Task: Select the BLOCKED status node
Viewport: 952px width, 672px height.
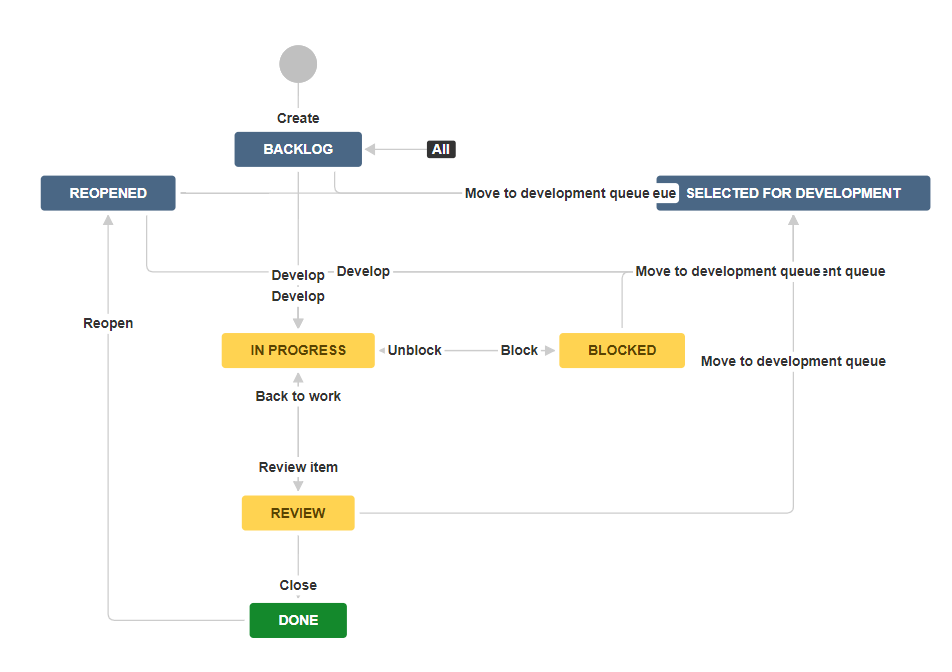Action: (x=622, y=350)
